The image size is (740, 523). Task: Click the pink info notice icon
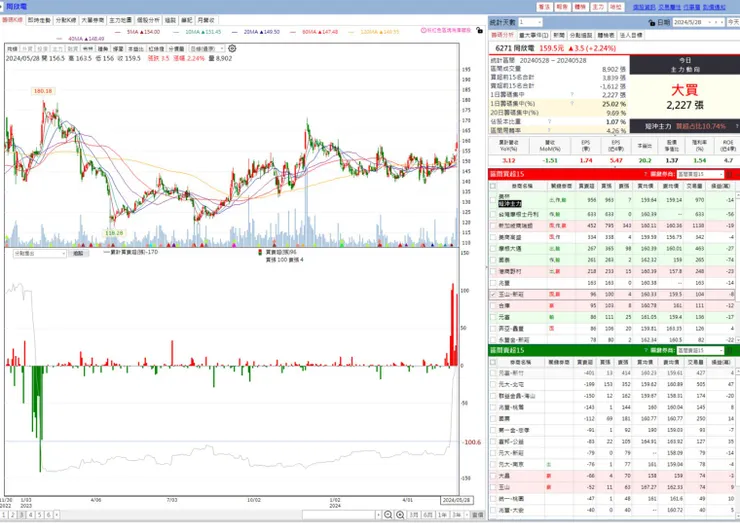coord(423,30)
